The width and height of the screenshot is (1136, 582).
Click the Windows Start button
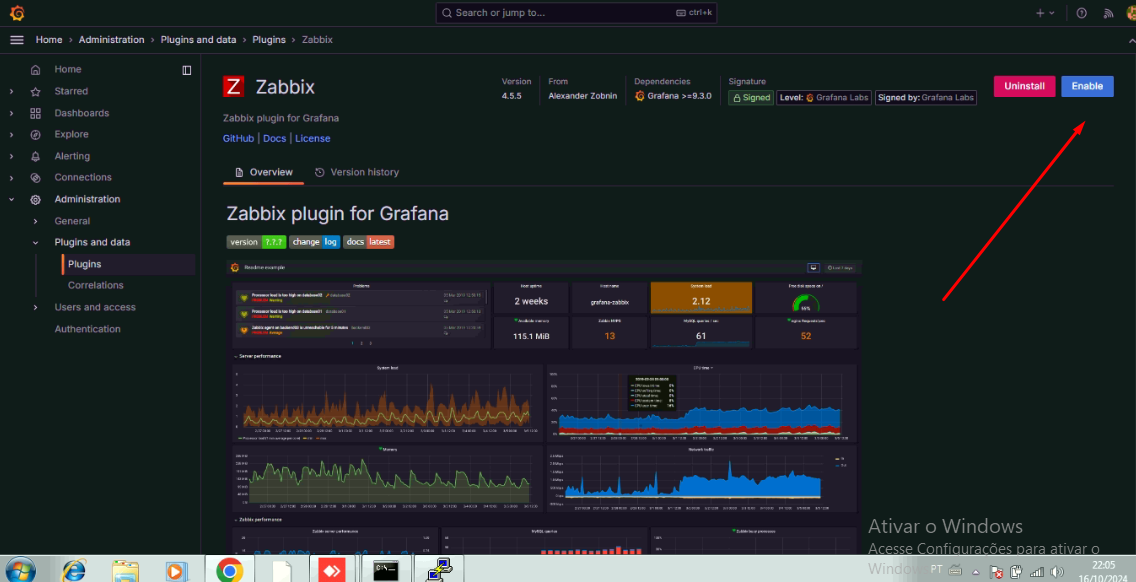[x=20, y=570]
